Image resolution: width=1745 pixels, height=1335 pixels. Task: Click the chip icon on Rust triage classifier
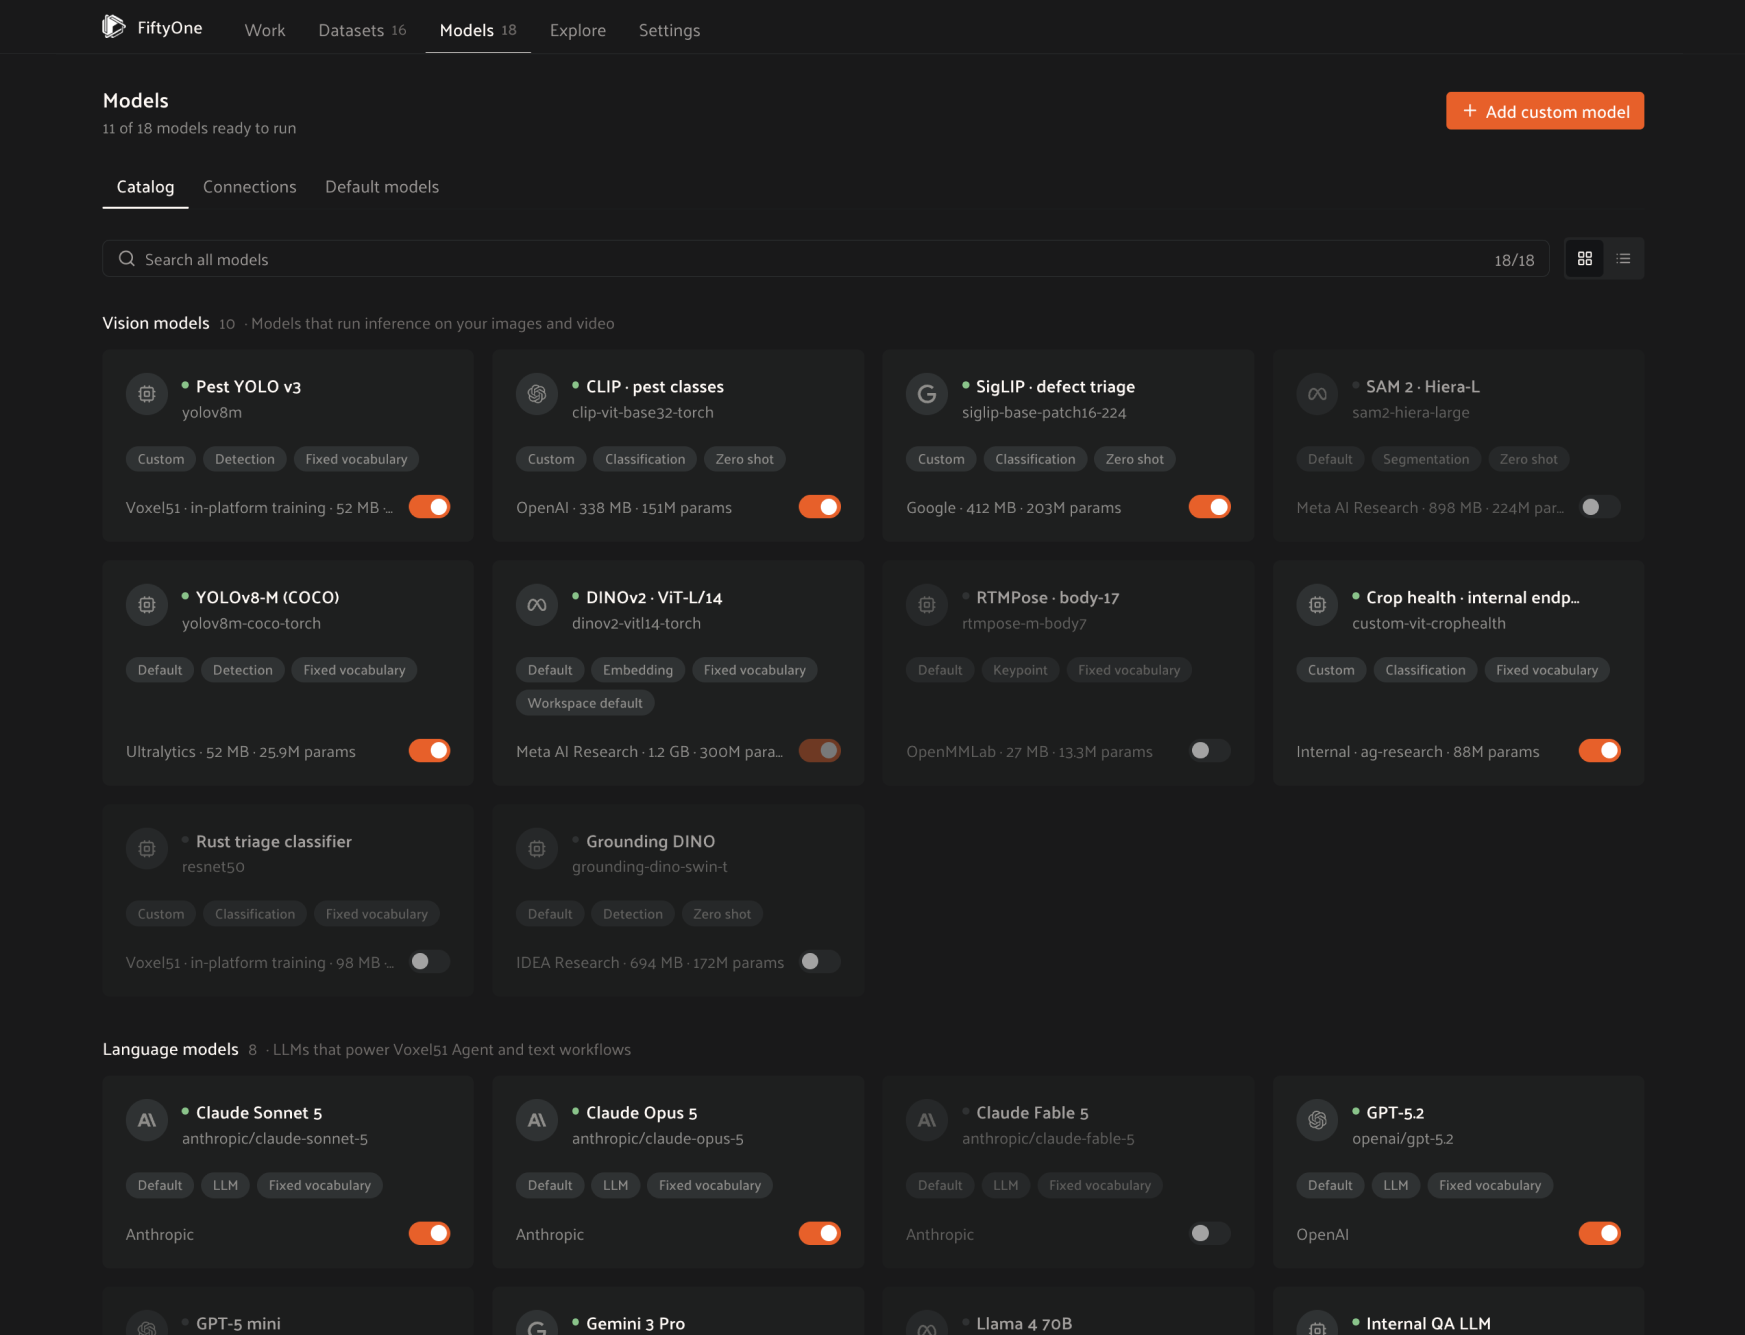[x=147, y=849]
